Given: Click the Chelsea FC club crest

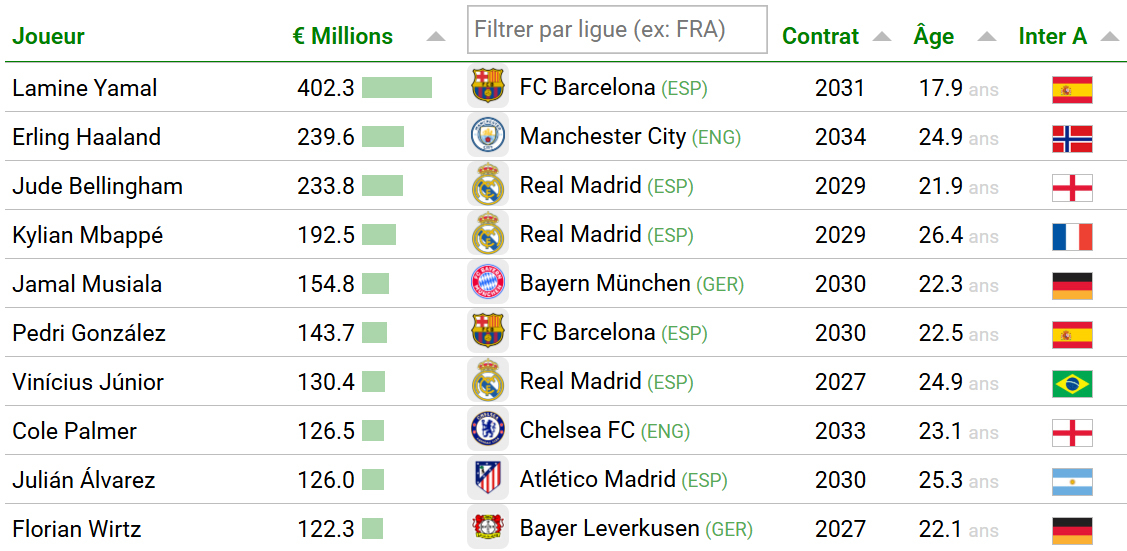Looking at the screenshot, I should click(x=488, y=430).
